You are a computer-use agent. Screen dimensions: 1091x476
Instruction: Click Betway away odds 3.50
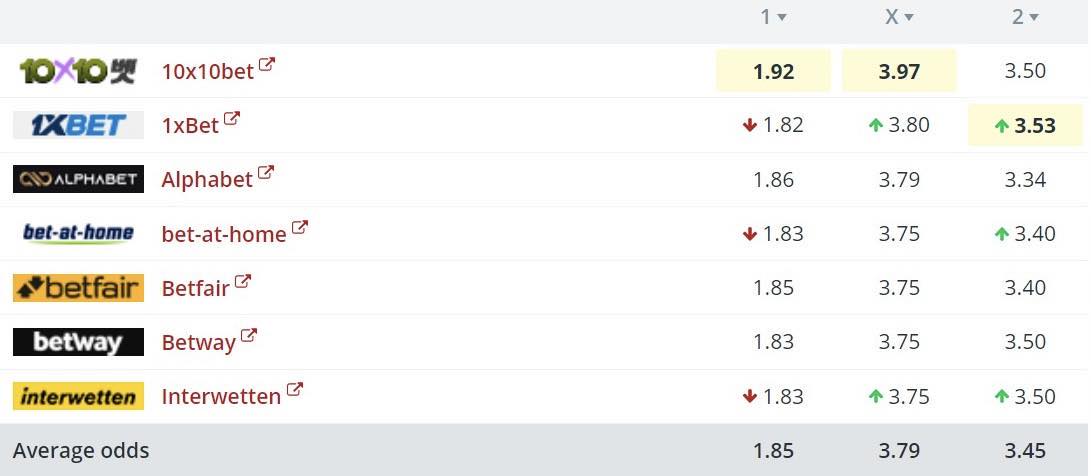(1025, 342)
